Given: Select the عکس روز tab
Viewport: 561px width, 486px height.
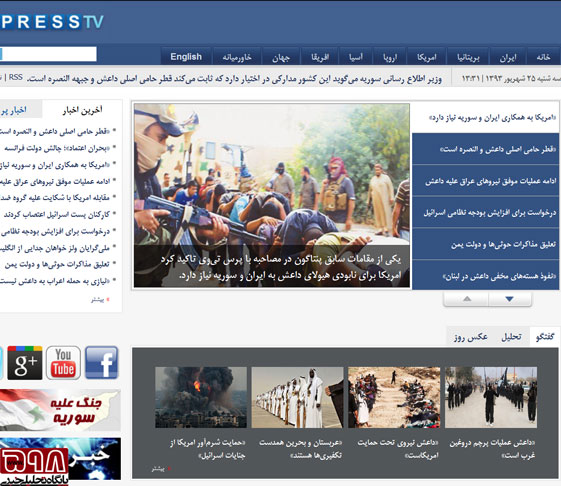Looking at the screenshot, I should tap(470, 336).
